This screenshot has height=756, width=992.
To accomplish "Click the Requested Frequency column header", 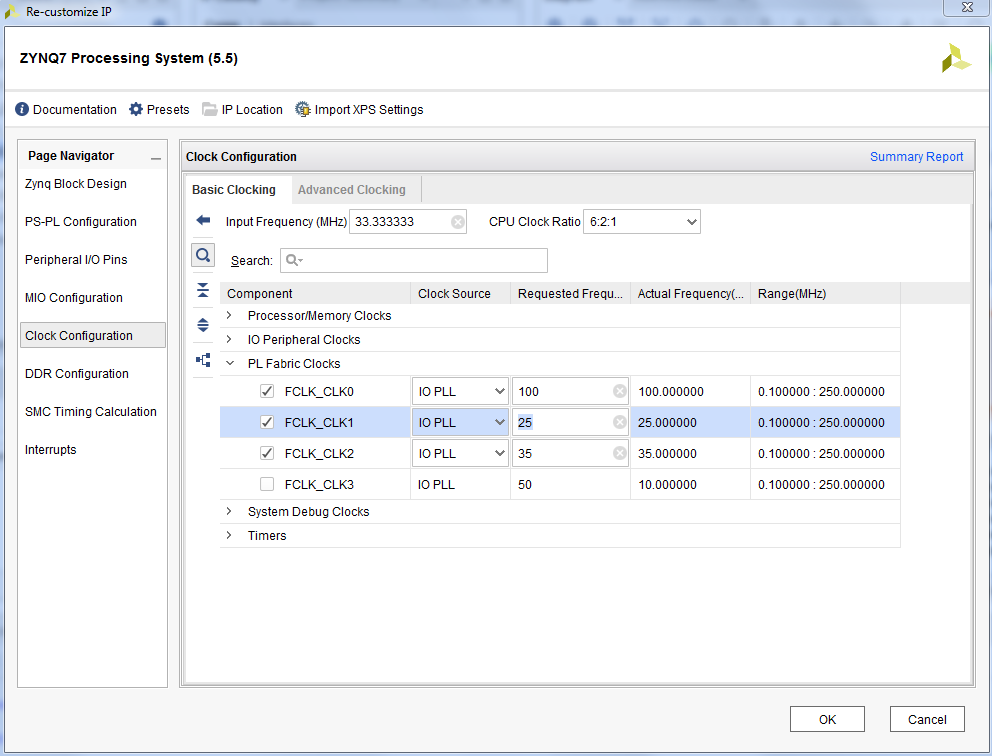I will [x=570, y=294].
